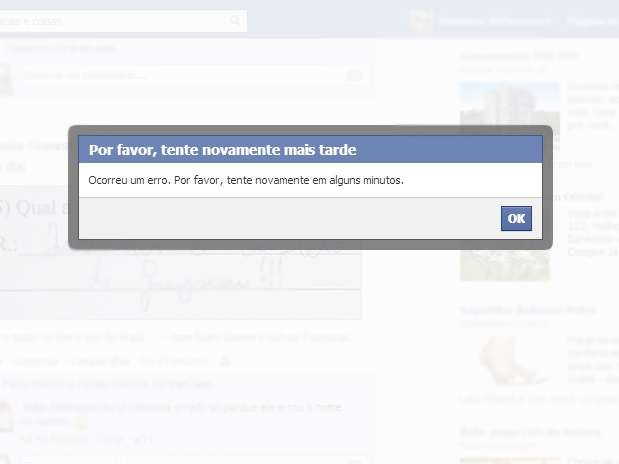Click the emoji icon in the comment text

(x=81, y=423)
